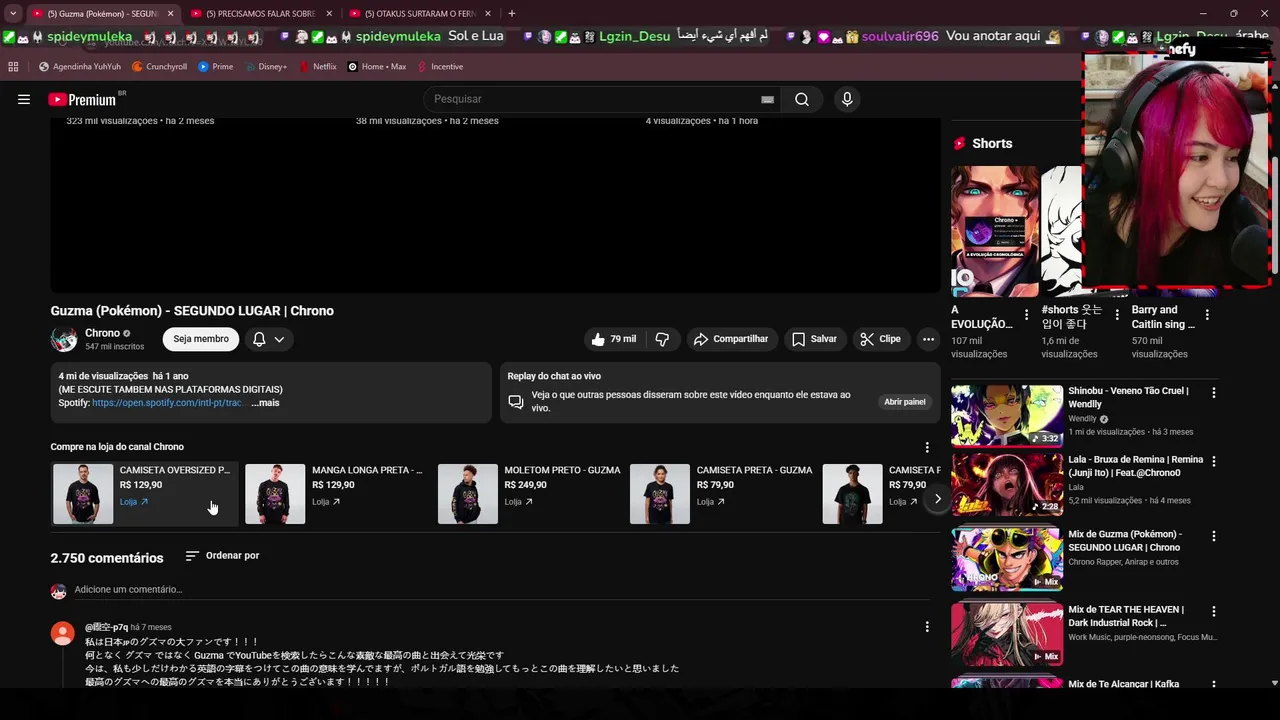This screenshot has width=1280, height=720.
Task: Open Mix de Guzma (Pokémon) playlist
Action: 1007,559
